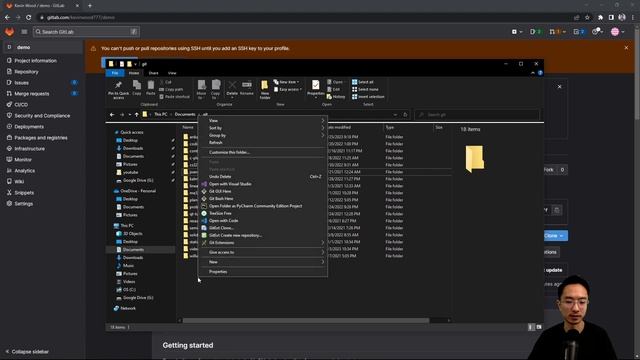The image size is (640, 360).
Task: Switch Explorer to large icons view toggle
Action: [539, 327]
